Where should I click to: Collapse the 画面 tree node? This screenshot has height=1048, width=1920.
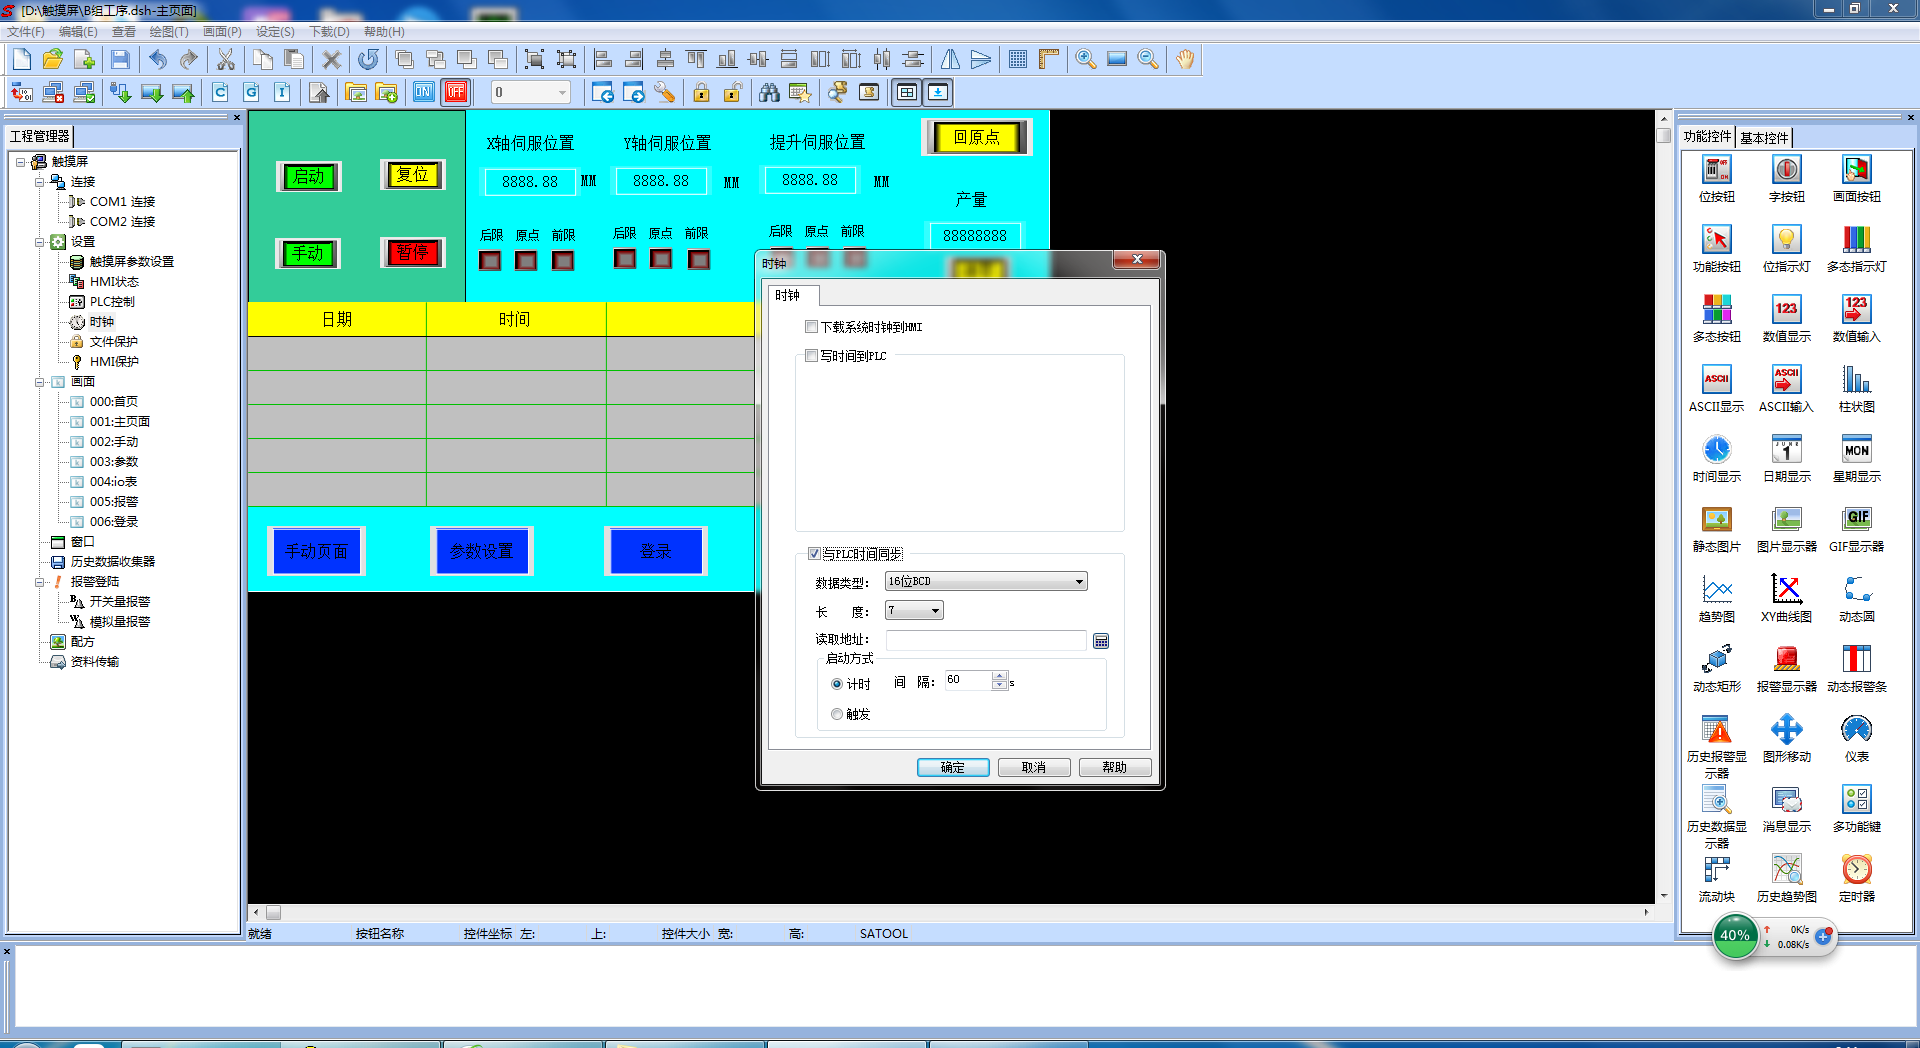tap(40, 382)
